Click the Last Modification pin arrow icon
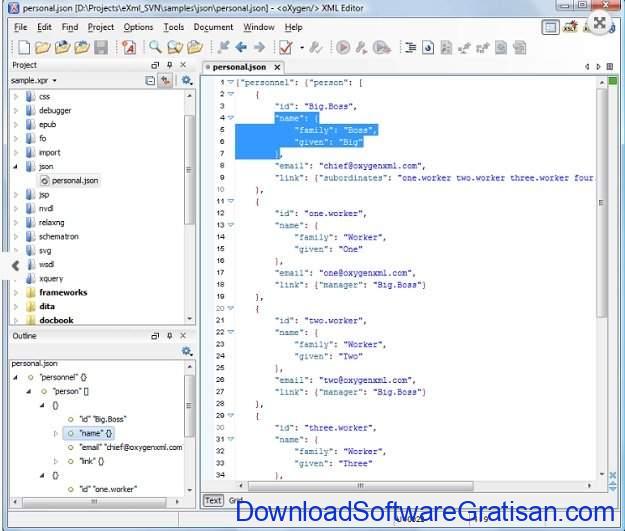This screenshot has height=531, width=625. pos(224,48)
